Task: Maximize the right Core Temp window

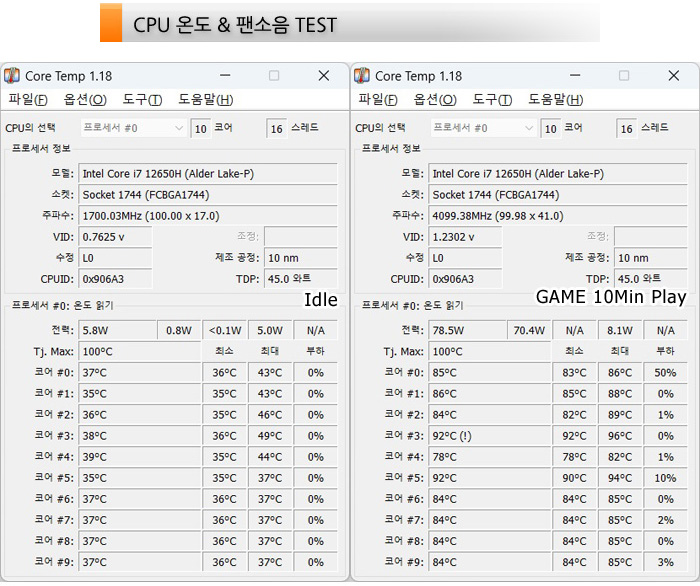Action: coord(624,76)
